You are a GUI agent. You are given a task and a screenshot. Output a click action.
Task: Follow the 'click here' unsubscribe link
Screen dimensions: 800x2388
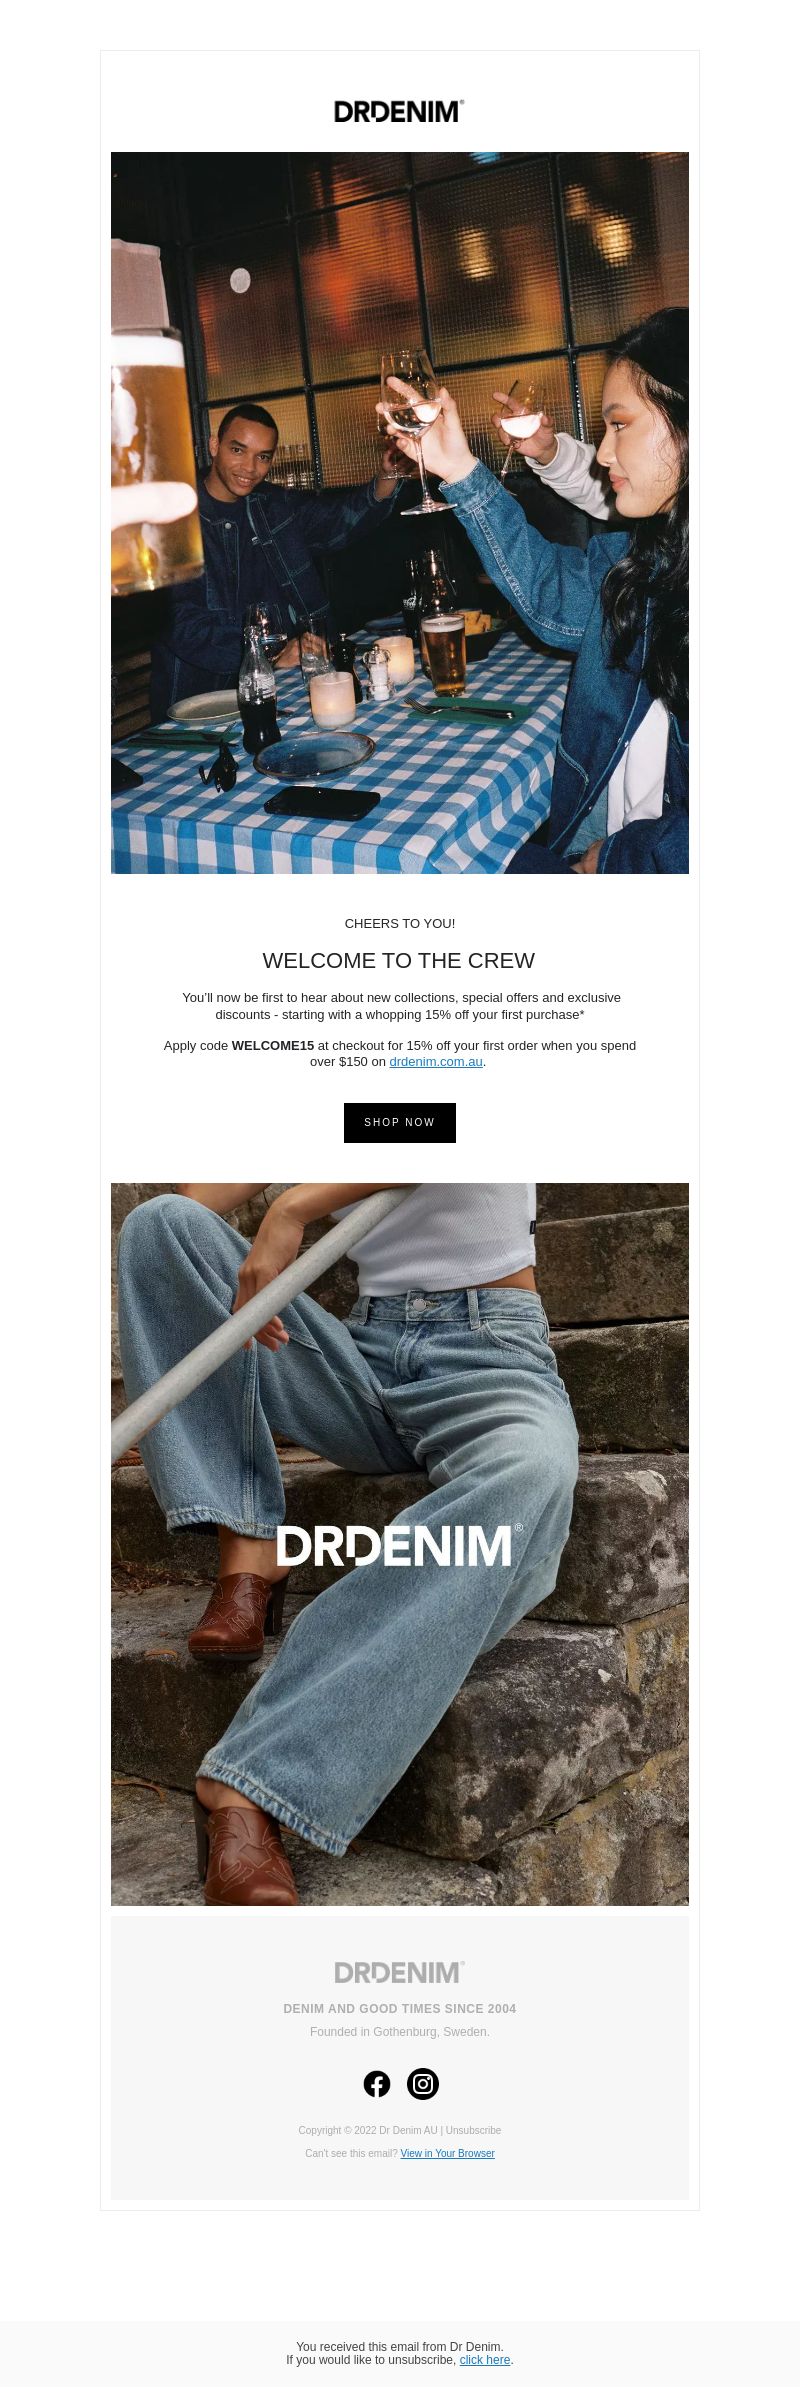[485, 2359]
